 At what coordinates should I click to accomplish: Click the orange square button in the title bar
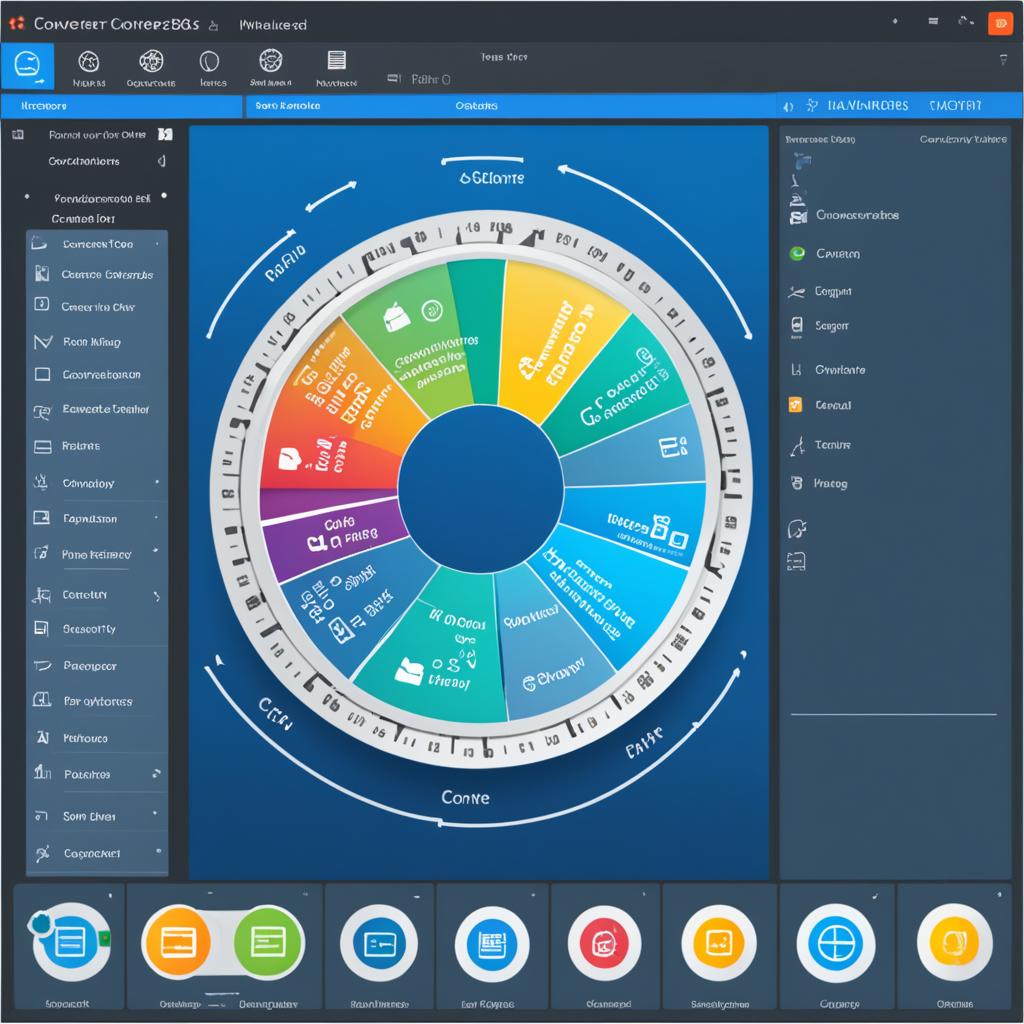coord(999,24)
